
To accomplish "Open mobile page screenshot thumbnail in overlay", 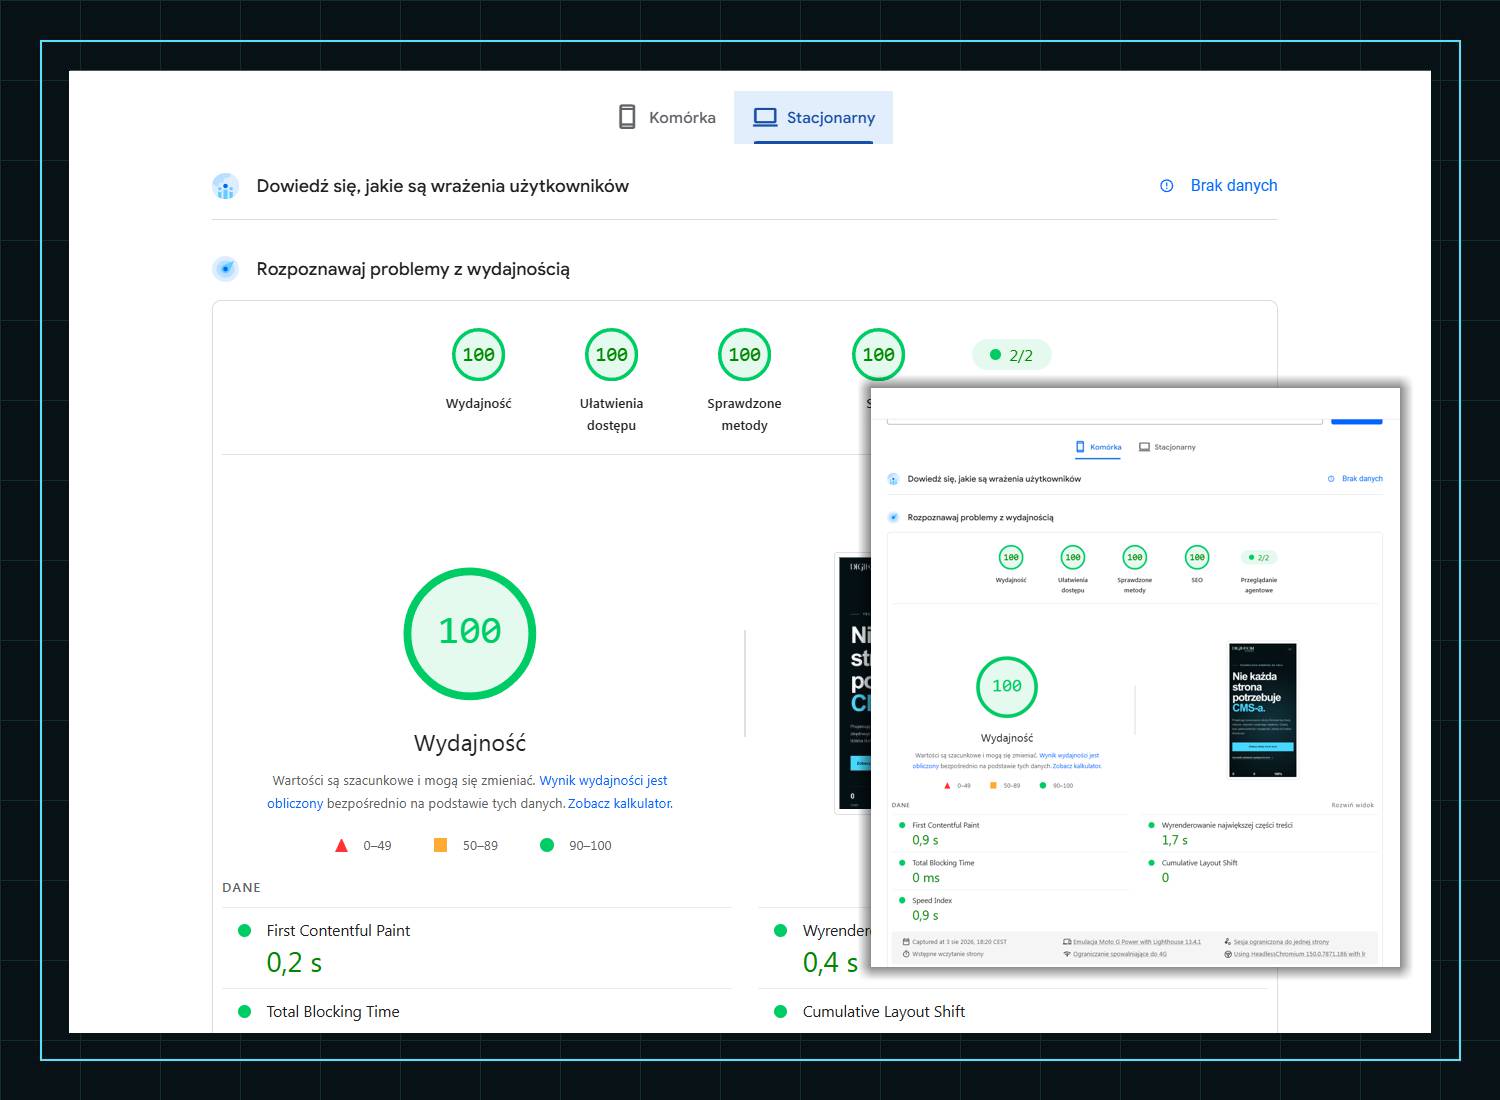I will (x=1262, y=710).
